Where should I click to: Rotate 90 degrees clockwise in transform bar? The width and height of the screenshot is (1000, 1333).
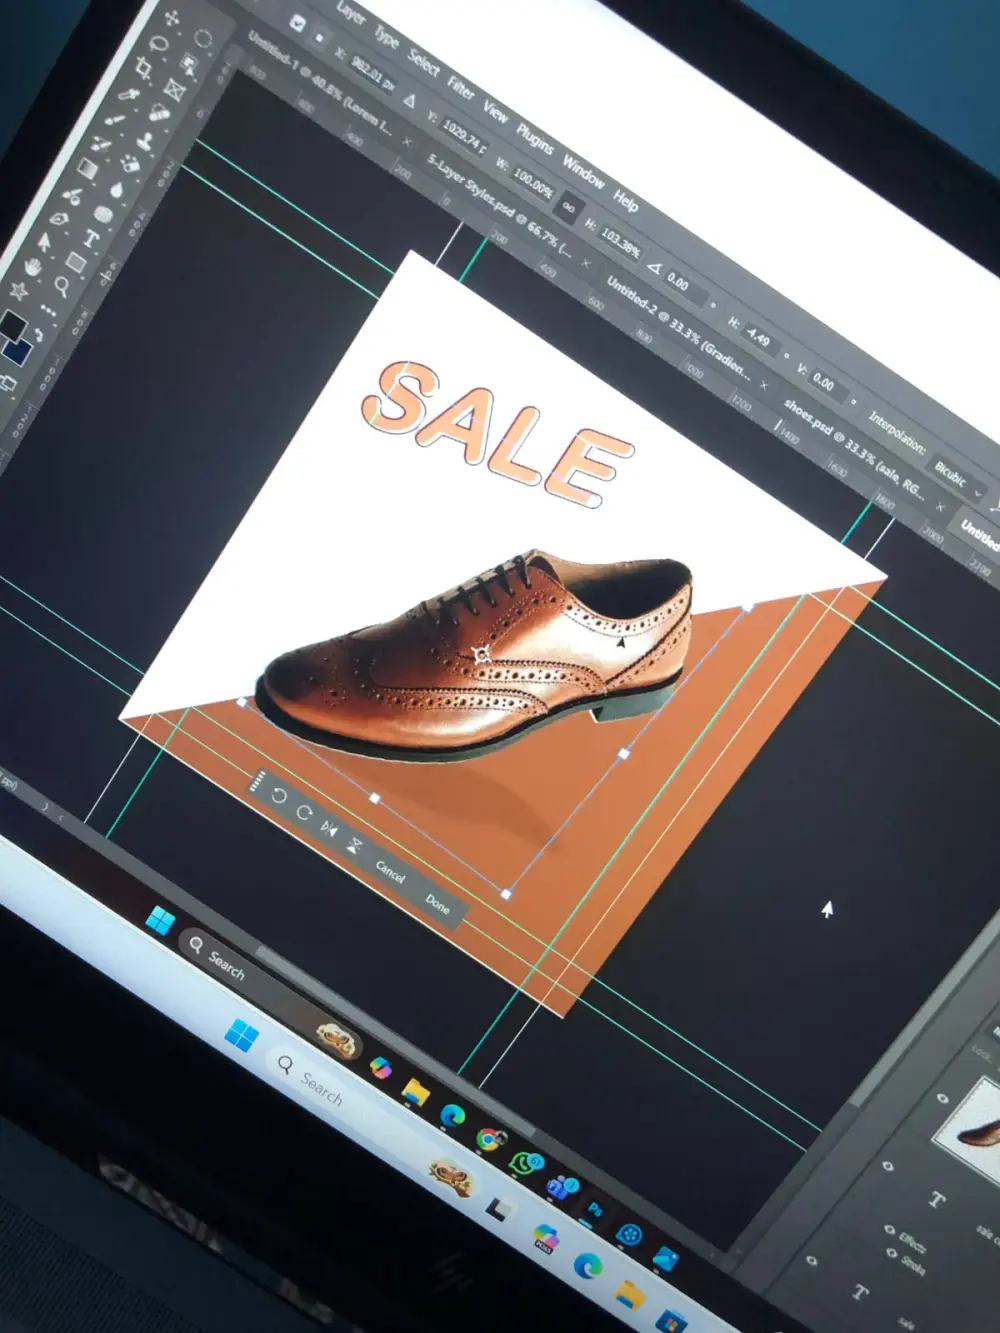tap(304, 812)
